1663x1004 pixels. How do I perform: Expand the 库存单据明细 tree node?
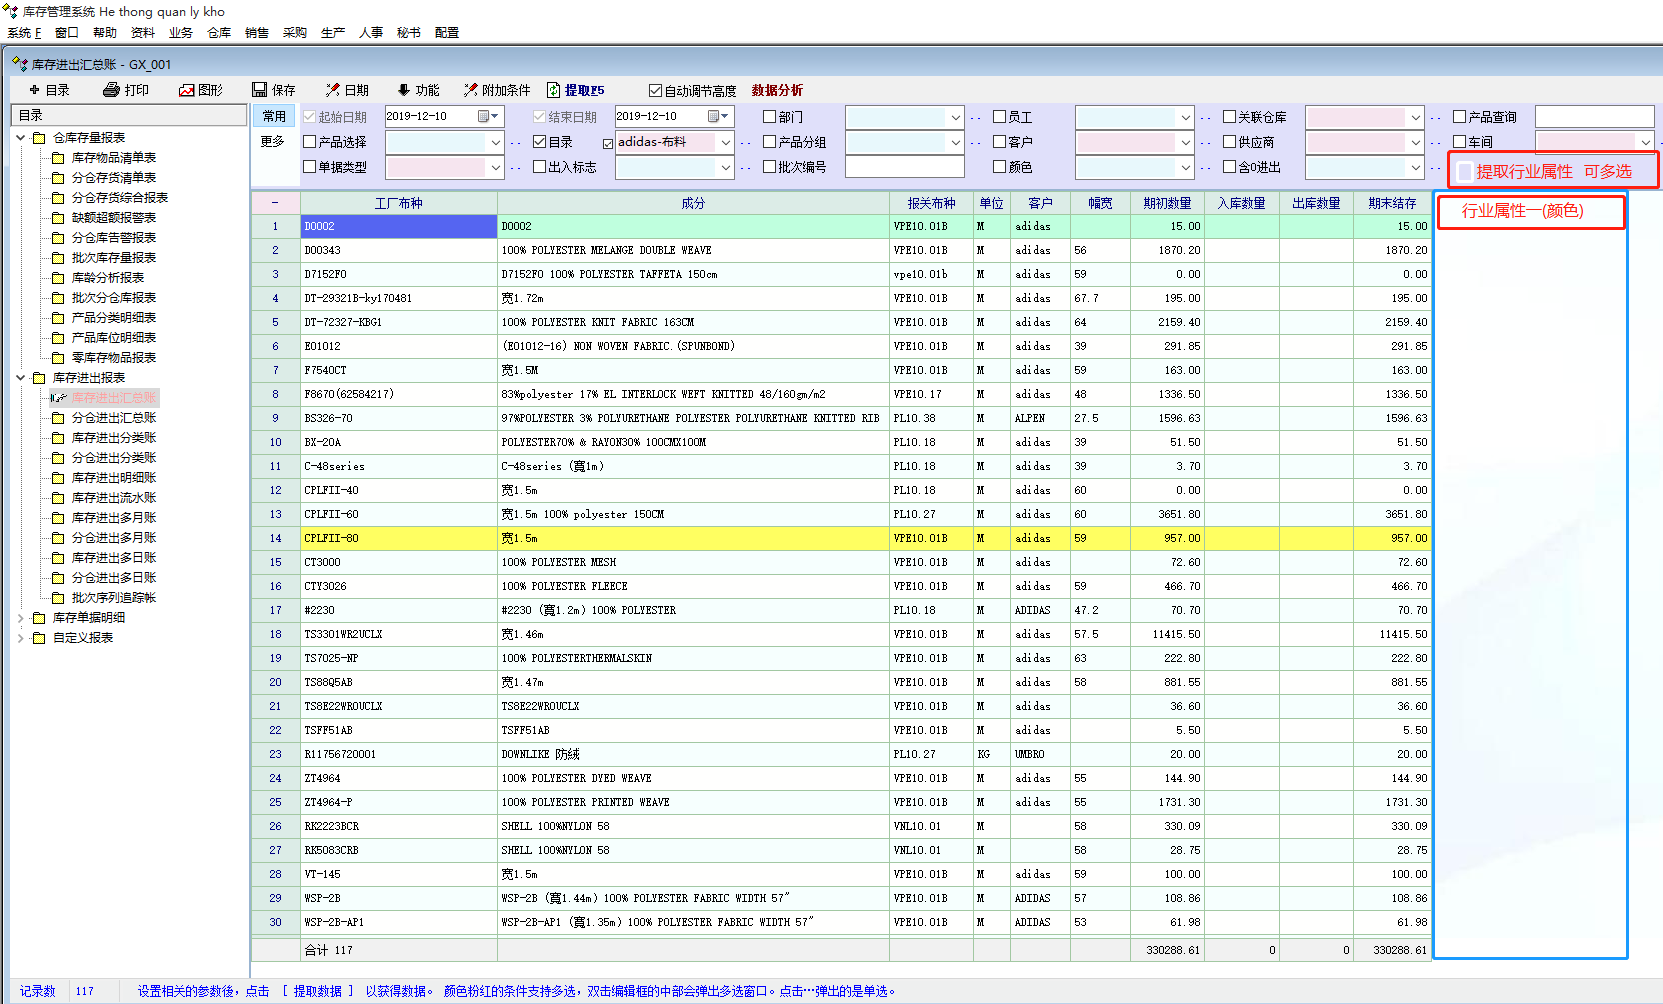click(21, 618)
